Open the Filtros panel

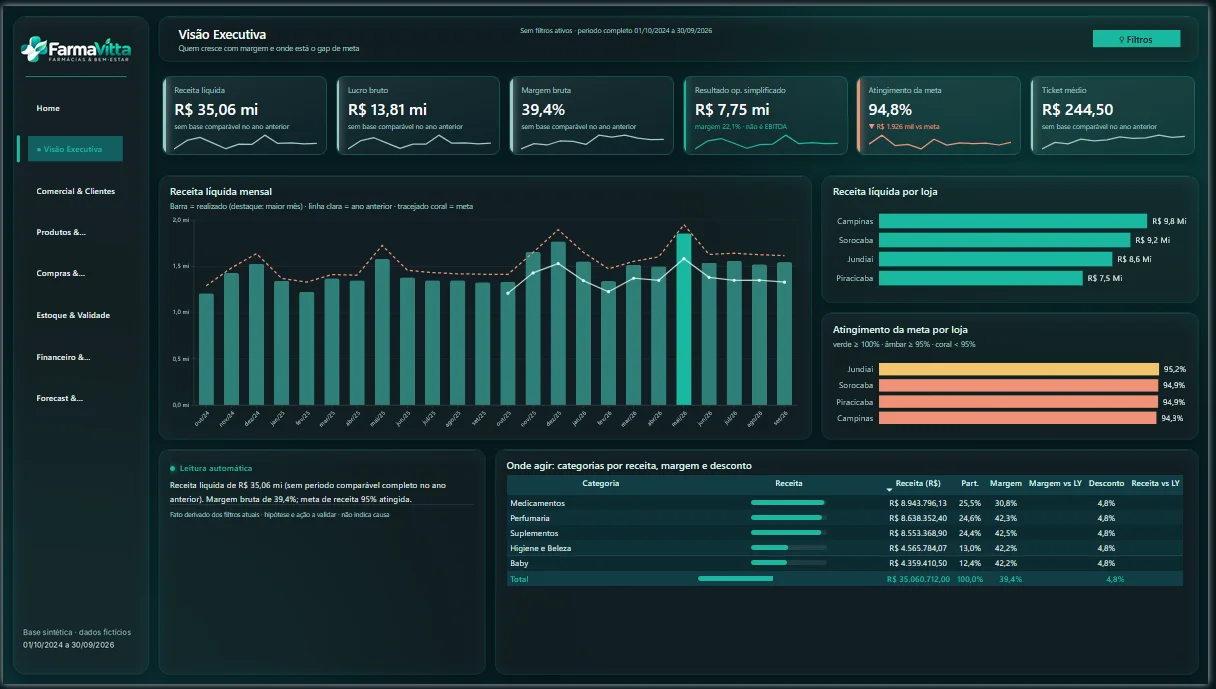(1136, 39)
